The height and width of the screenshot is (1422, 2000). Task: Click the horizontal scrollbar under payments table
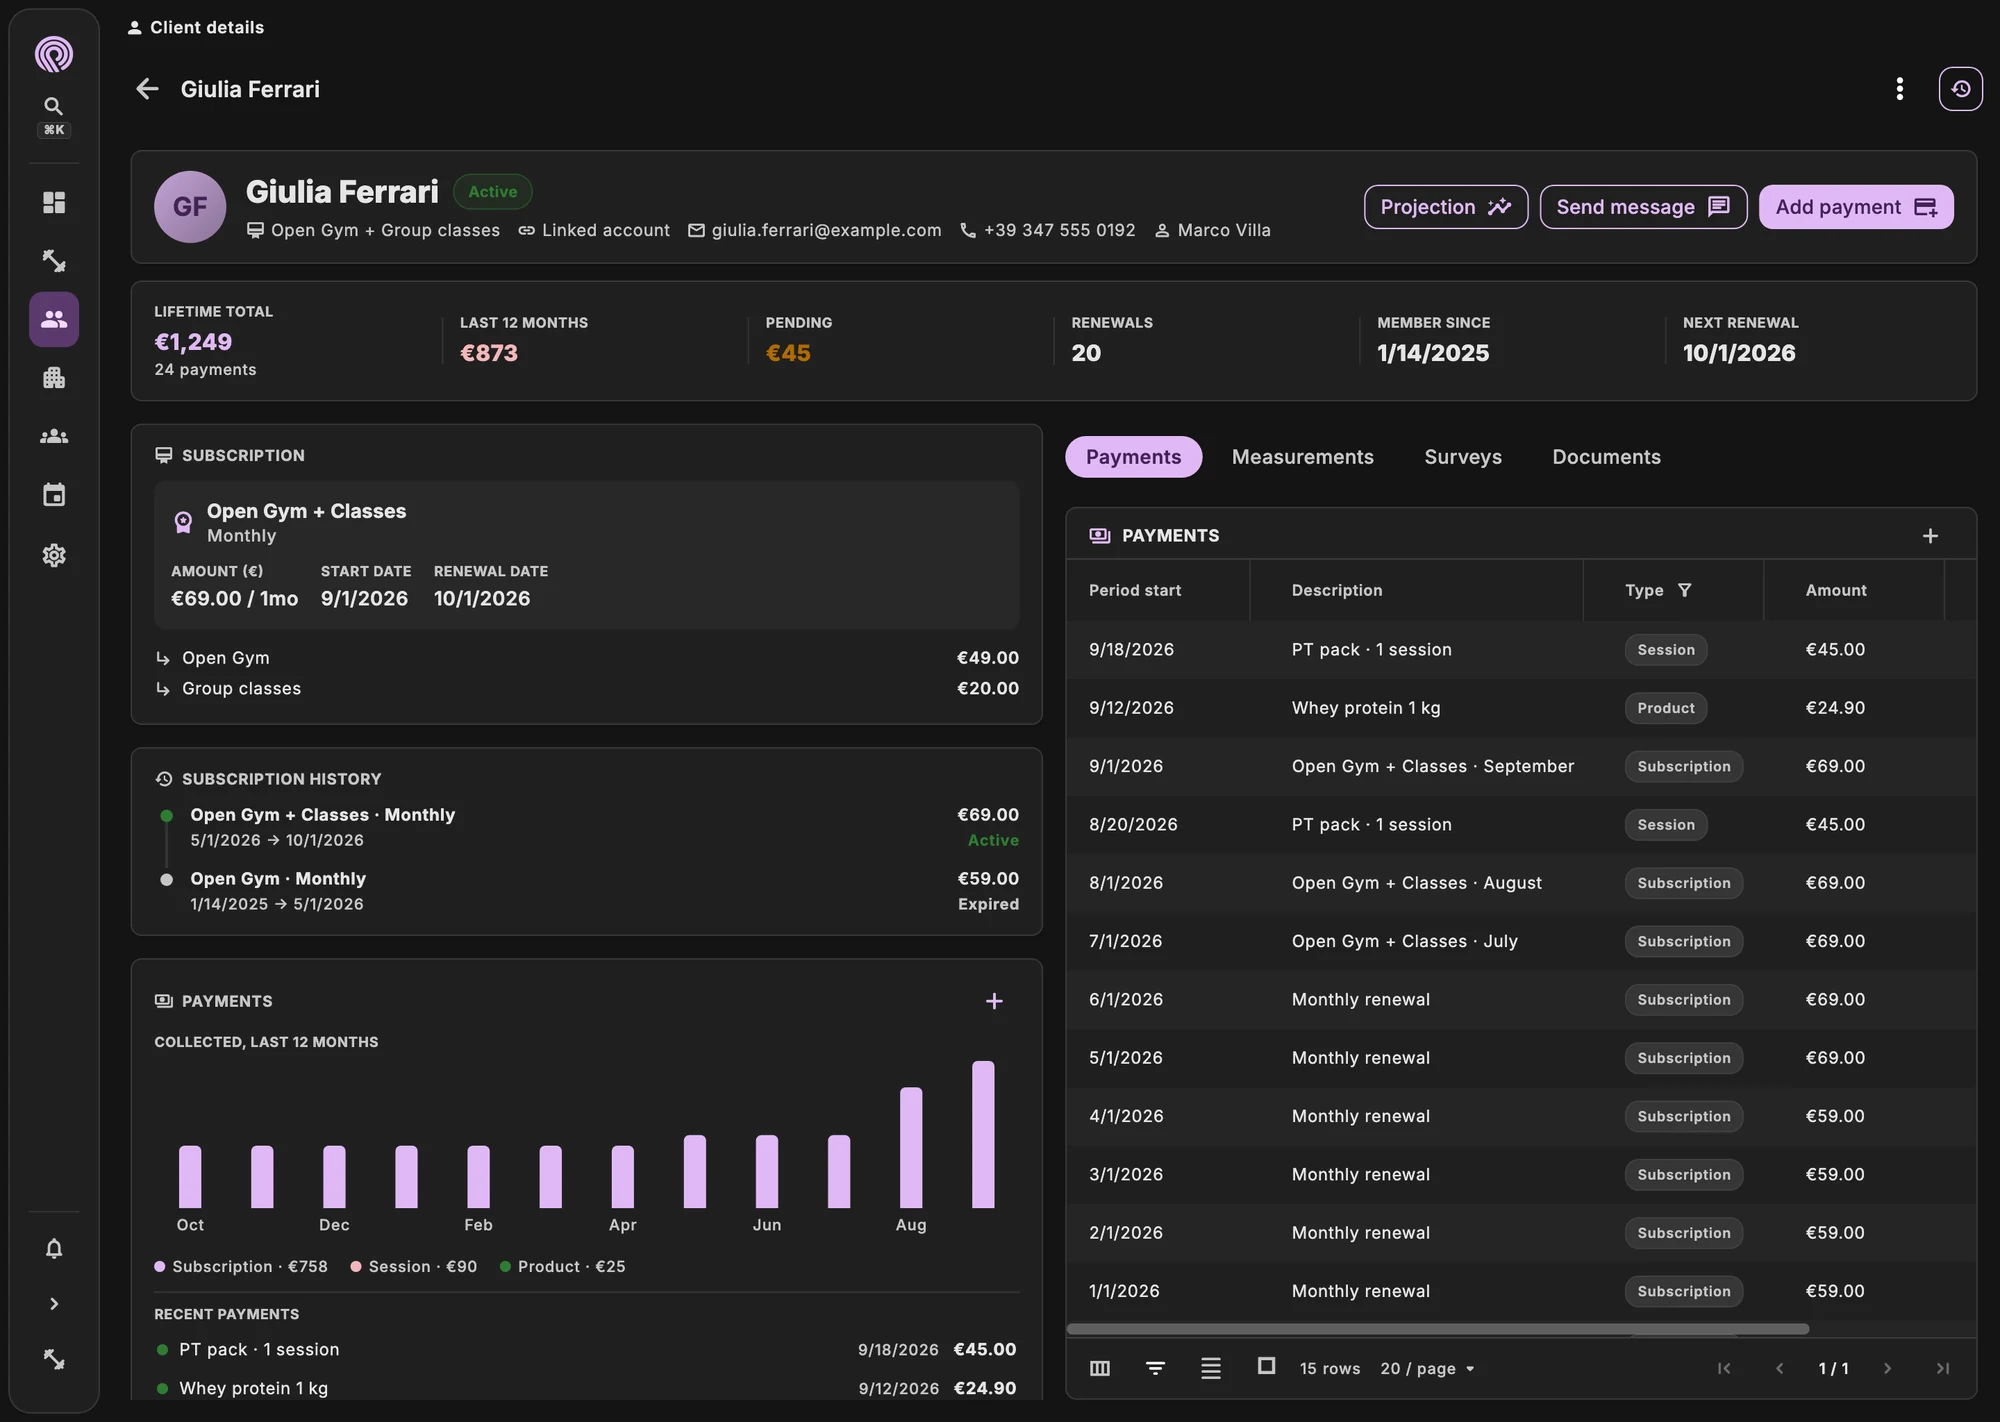tap(1437, 1329)
